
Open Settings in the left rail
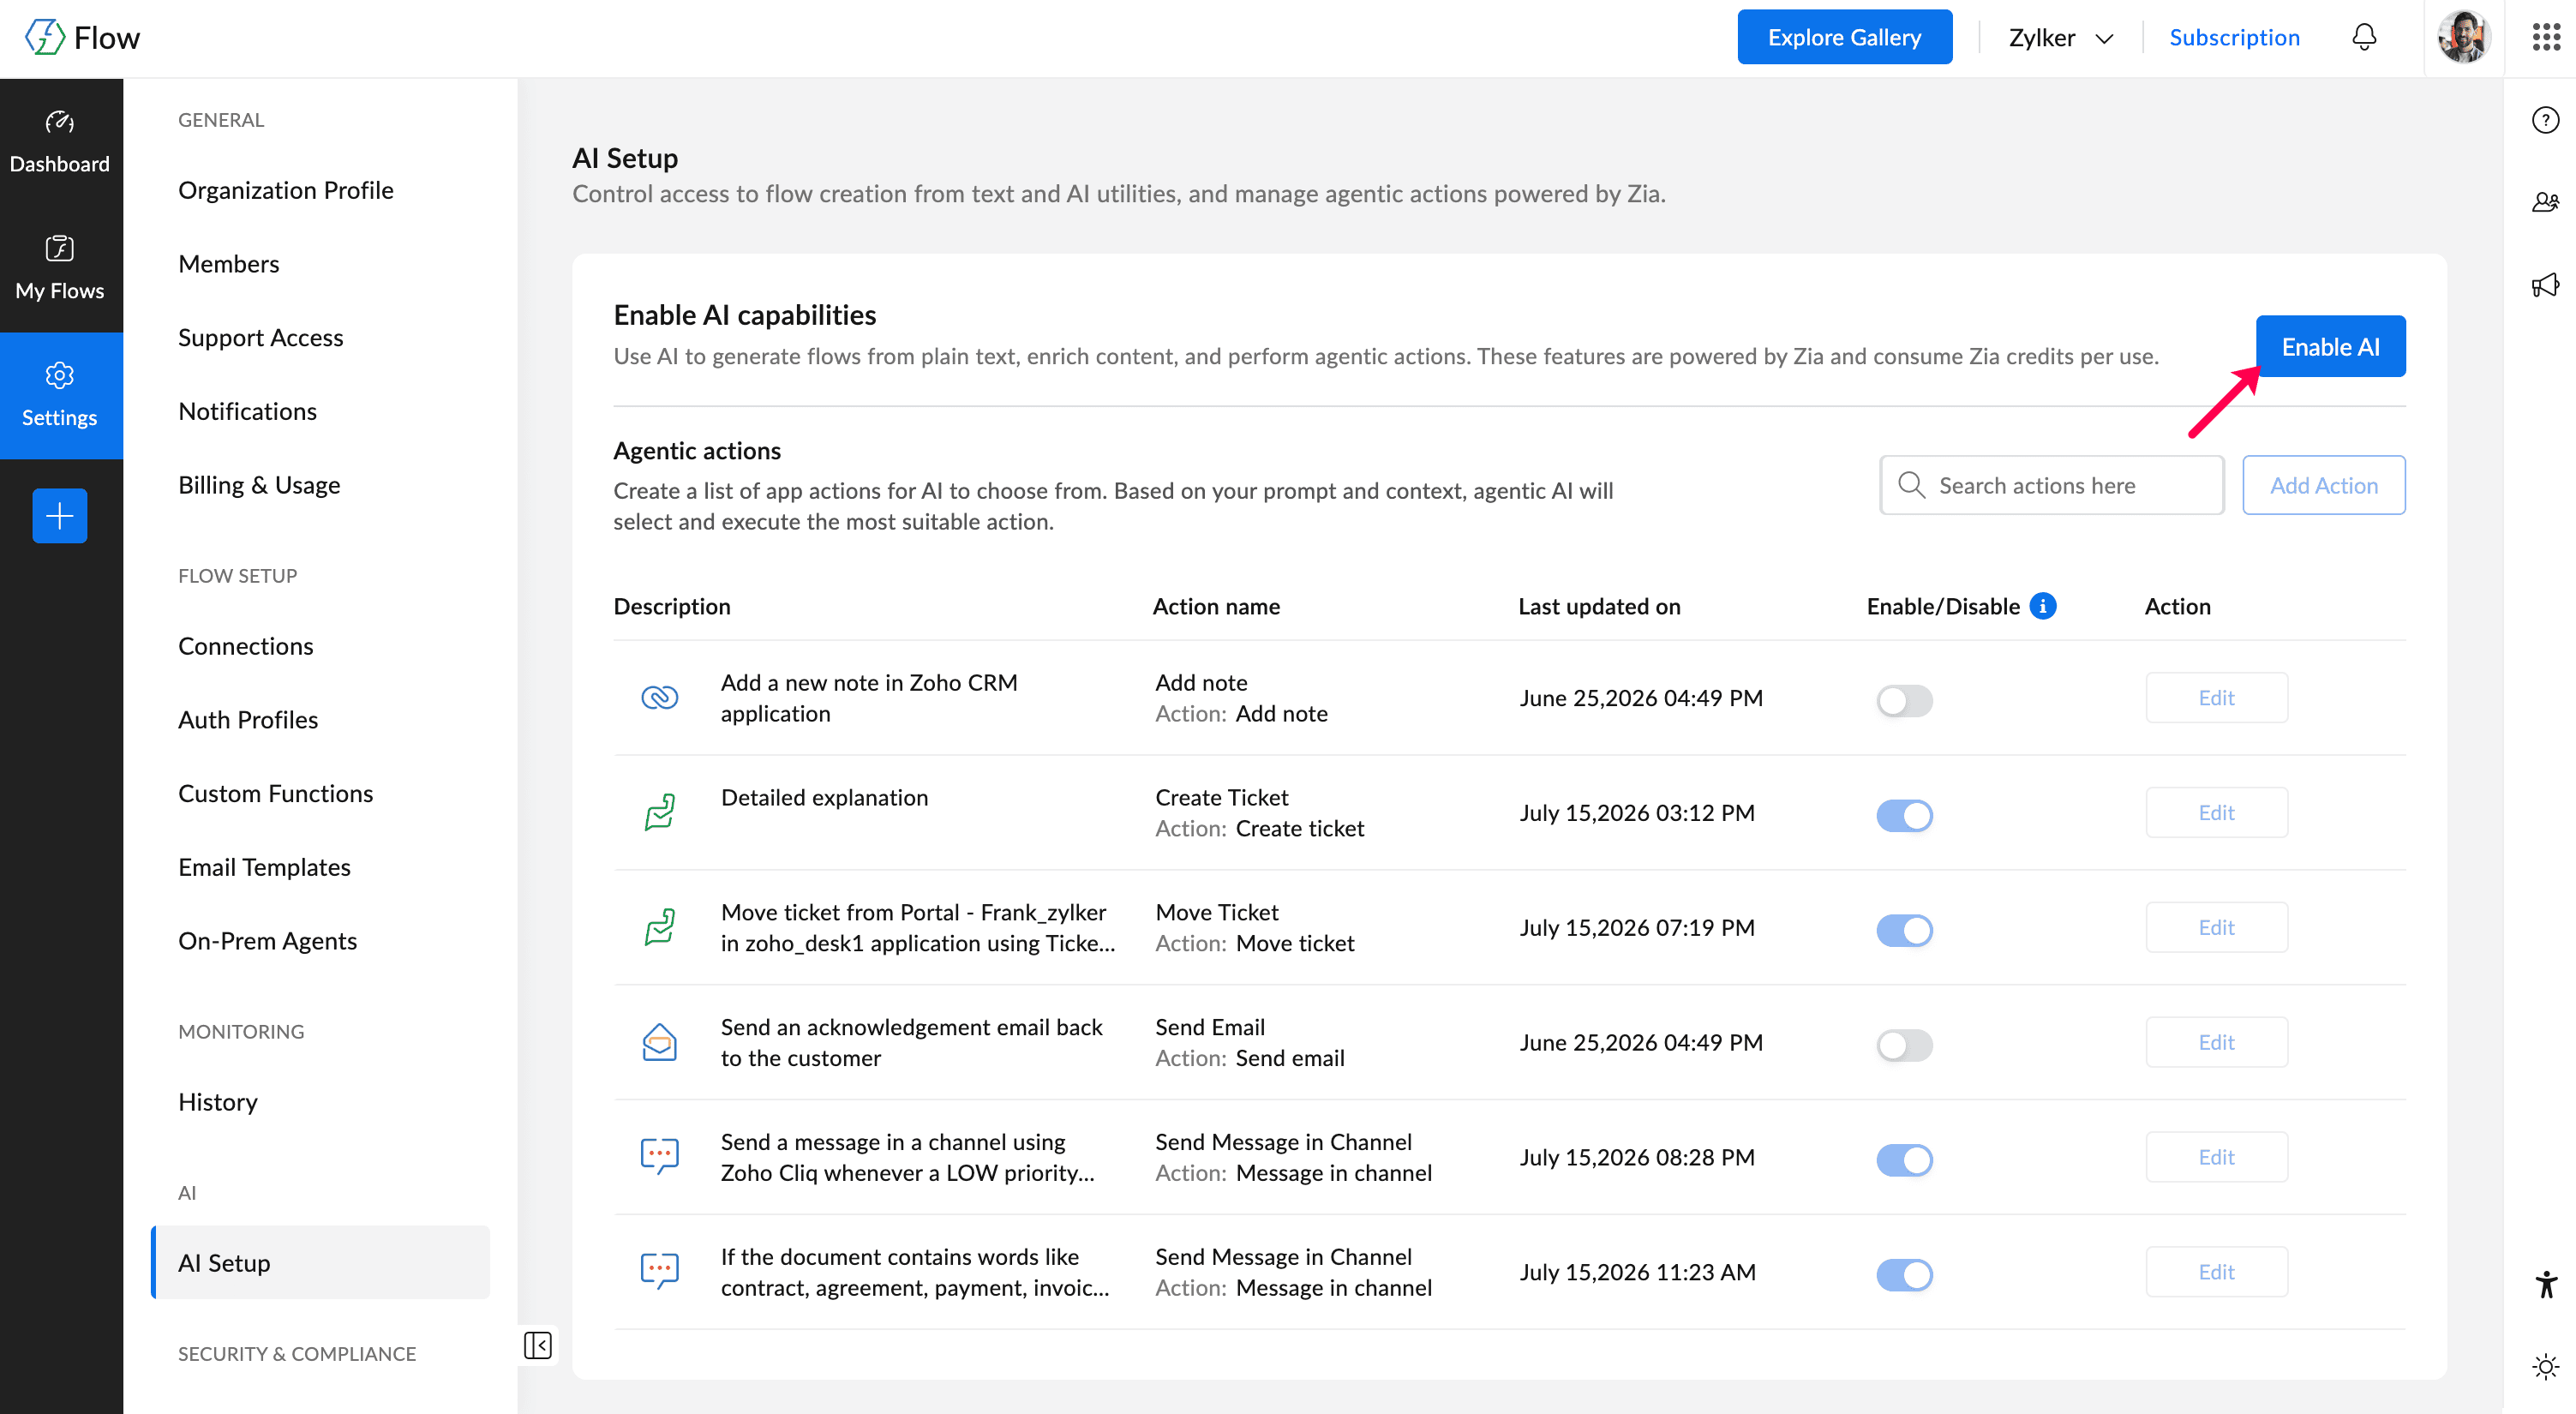pos(60,396)
